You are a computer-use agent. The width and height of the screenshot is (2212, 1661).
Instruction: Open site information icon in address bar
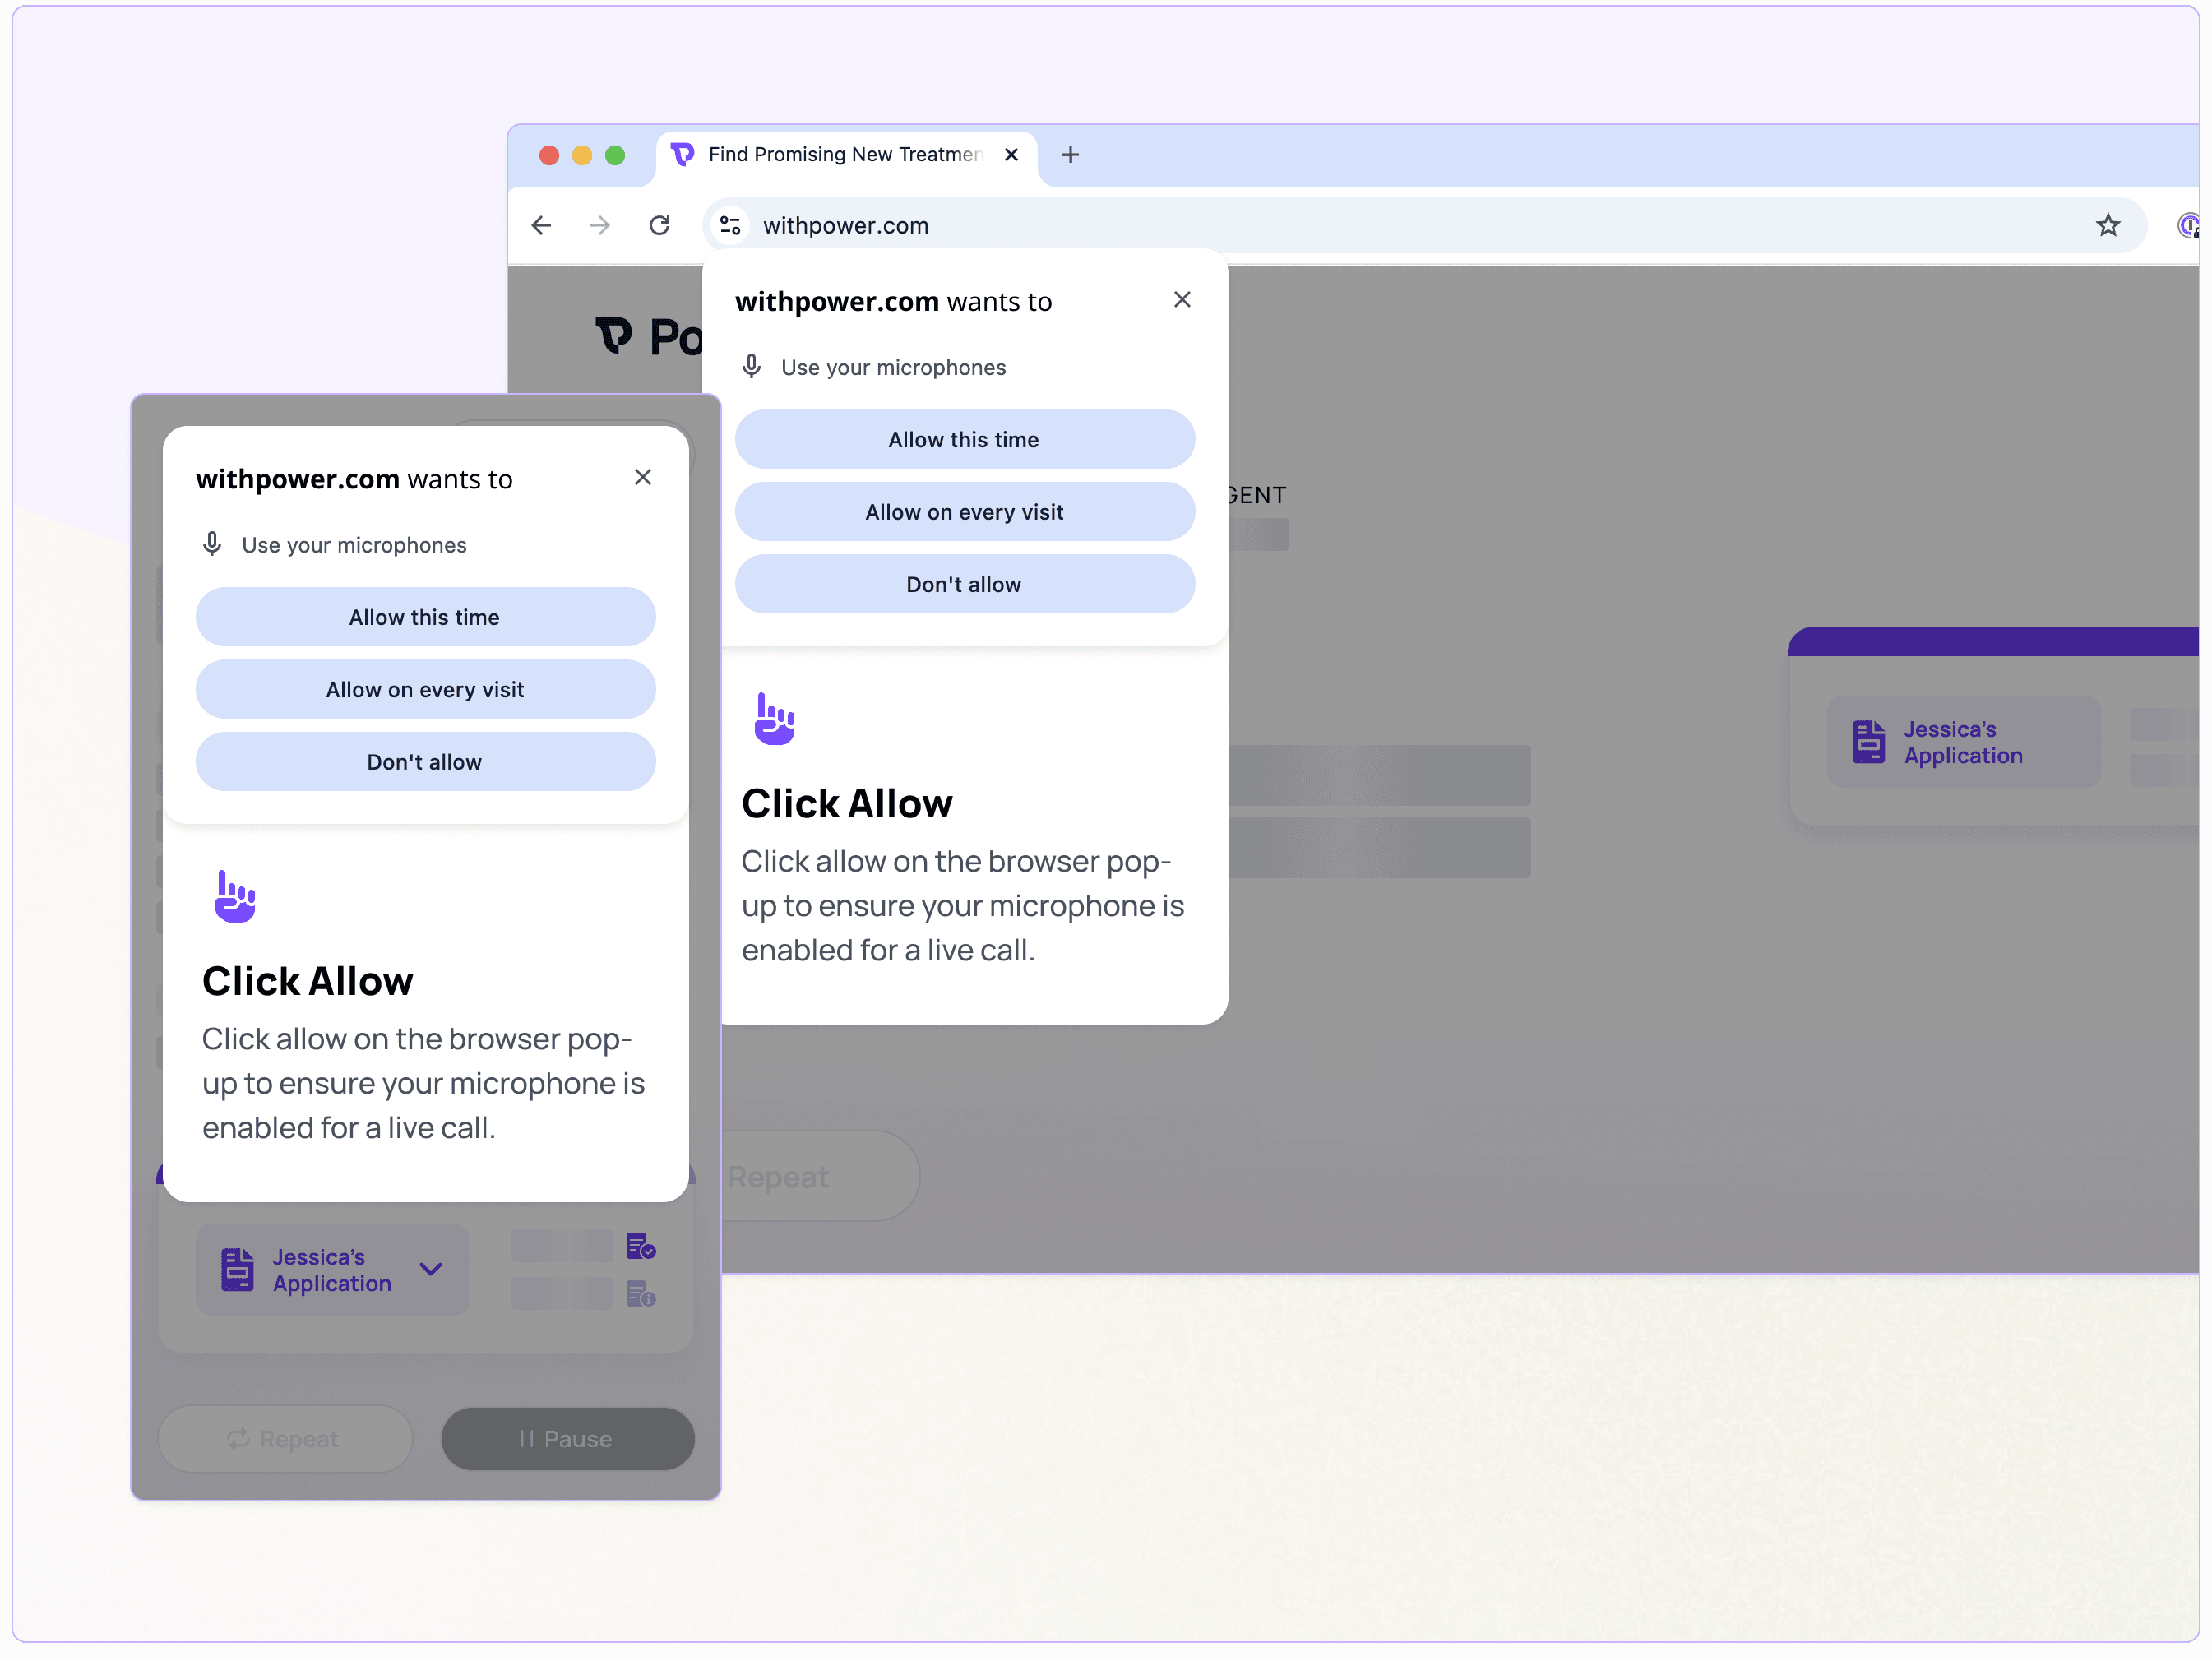(731, 225)
